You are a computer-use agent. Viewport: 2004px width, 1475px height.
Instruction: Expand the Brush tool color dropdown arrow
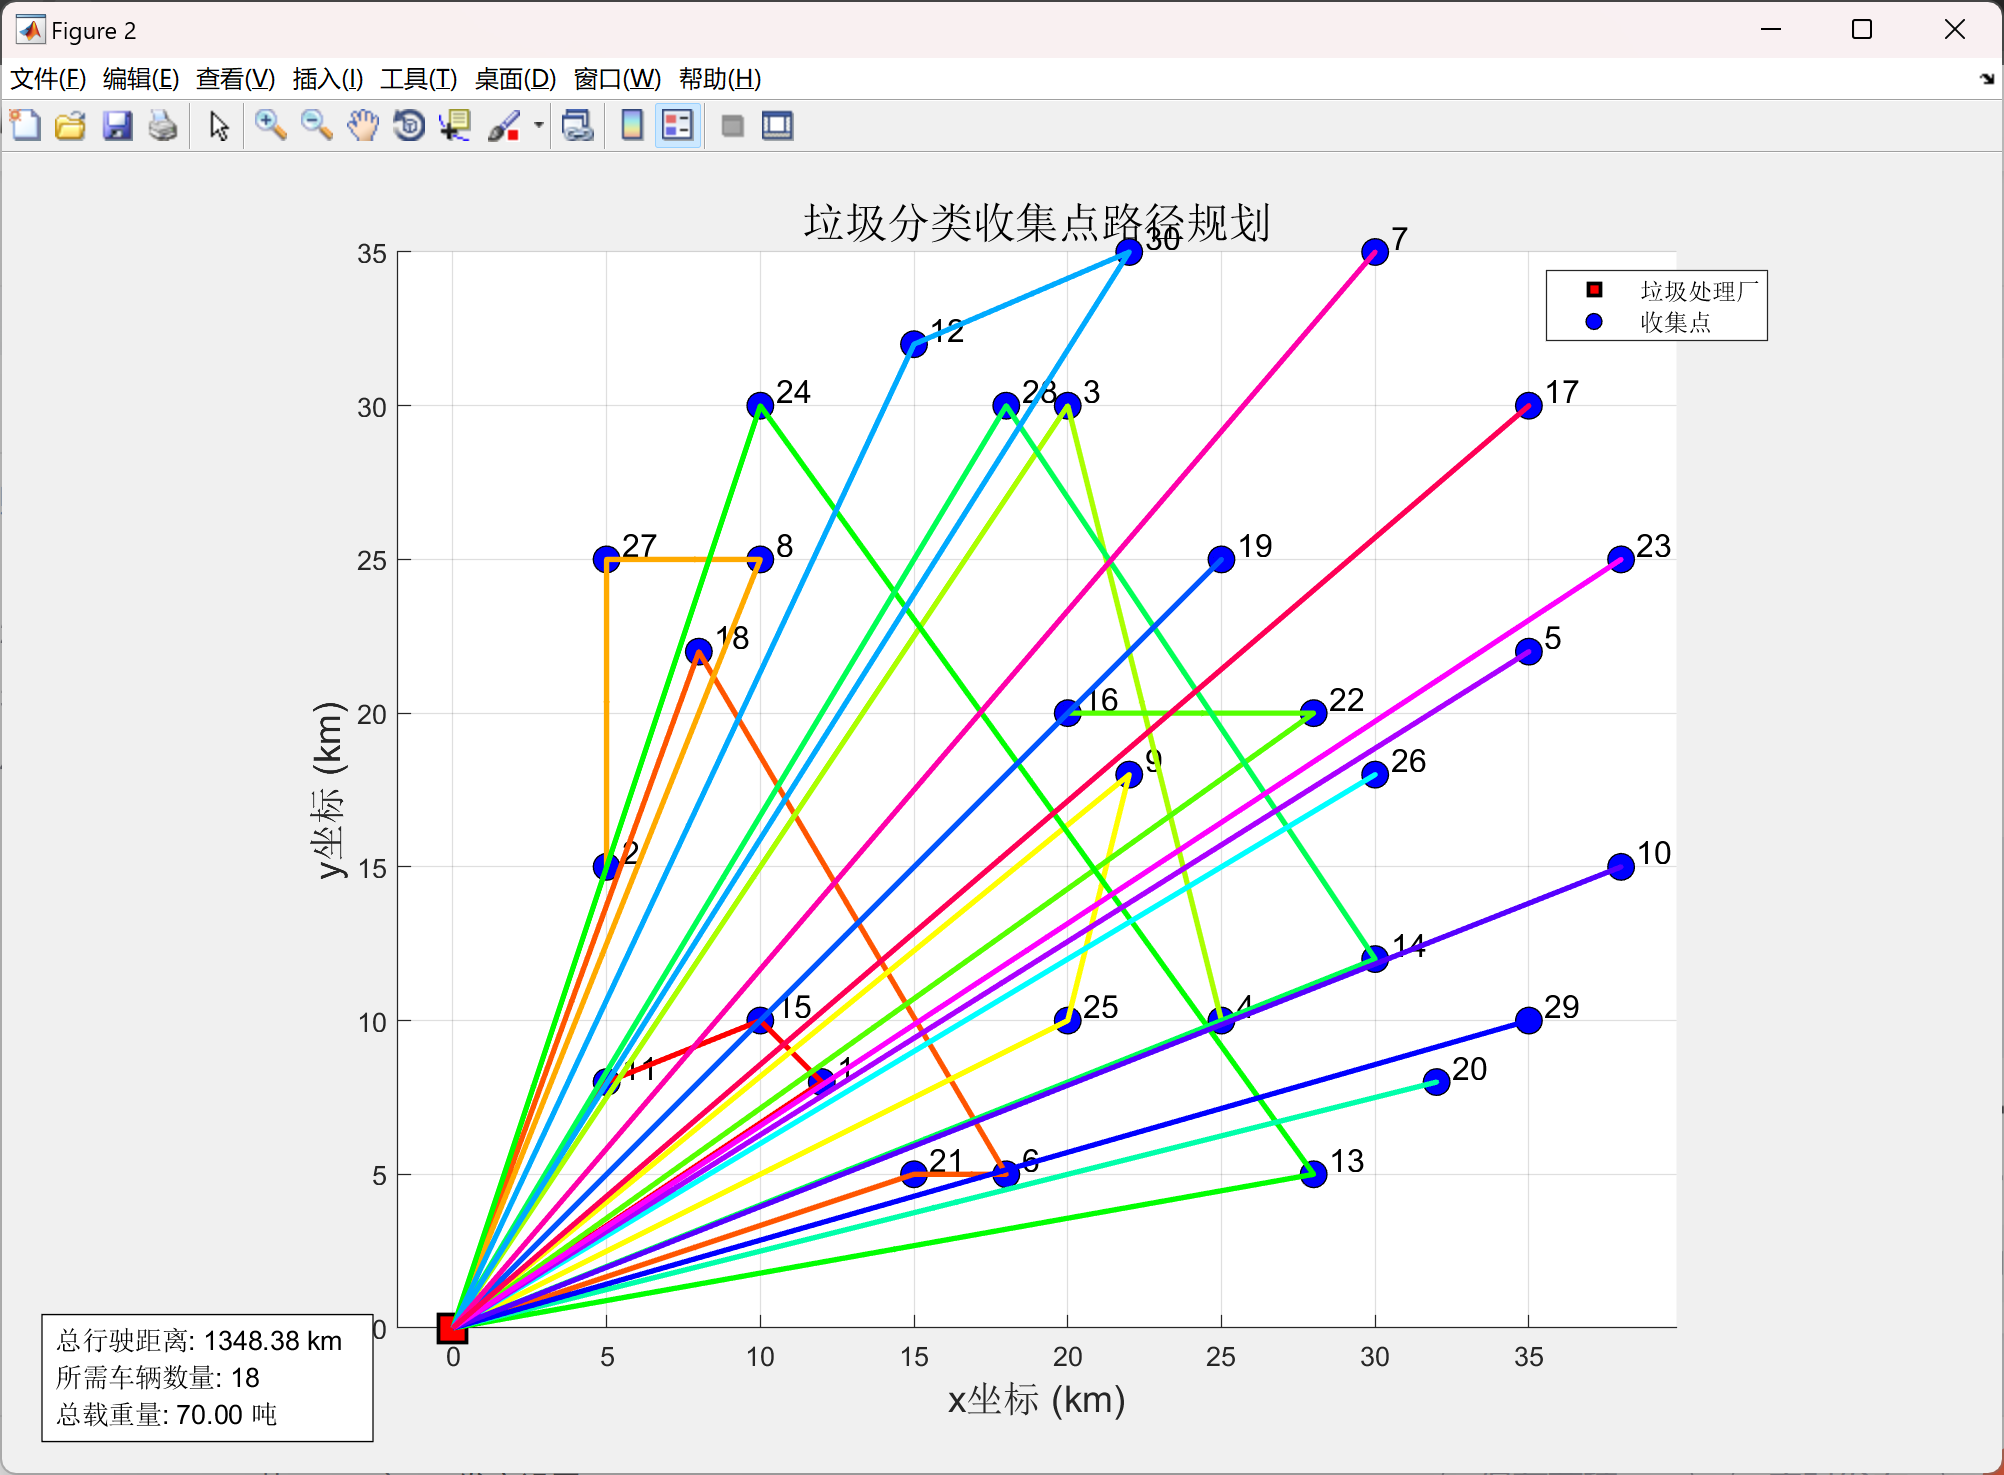539,126
